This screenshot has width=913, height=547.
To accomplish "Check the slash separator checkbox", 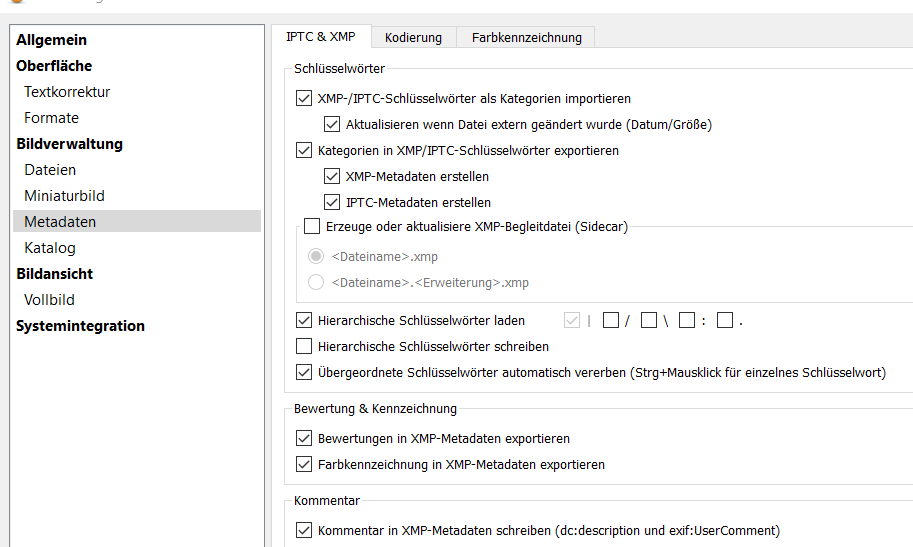I will coord(611,321).
